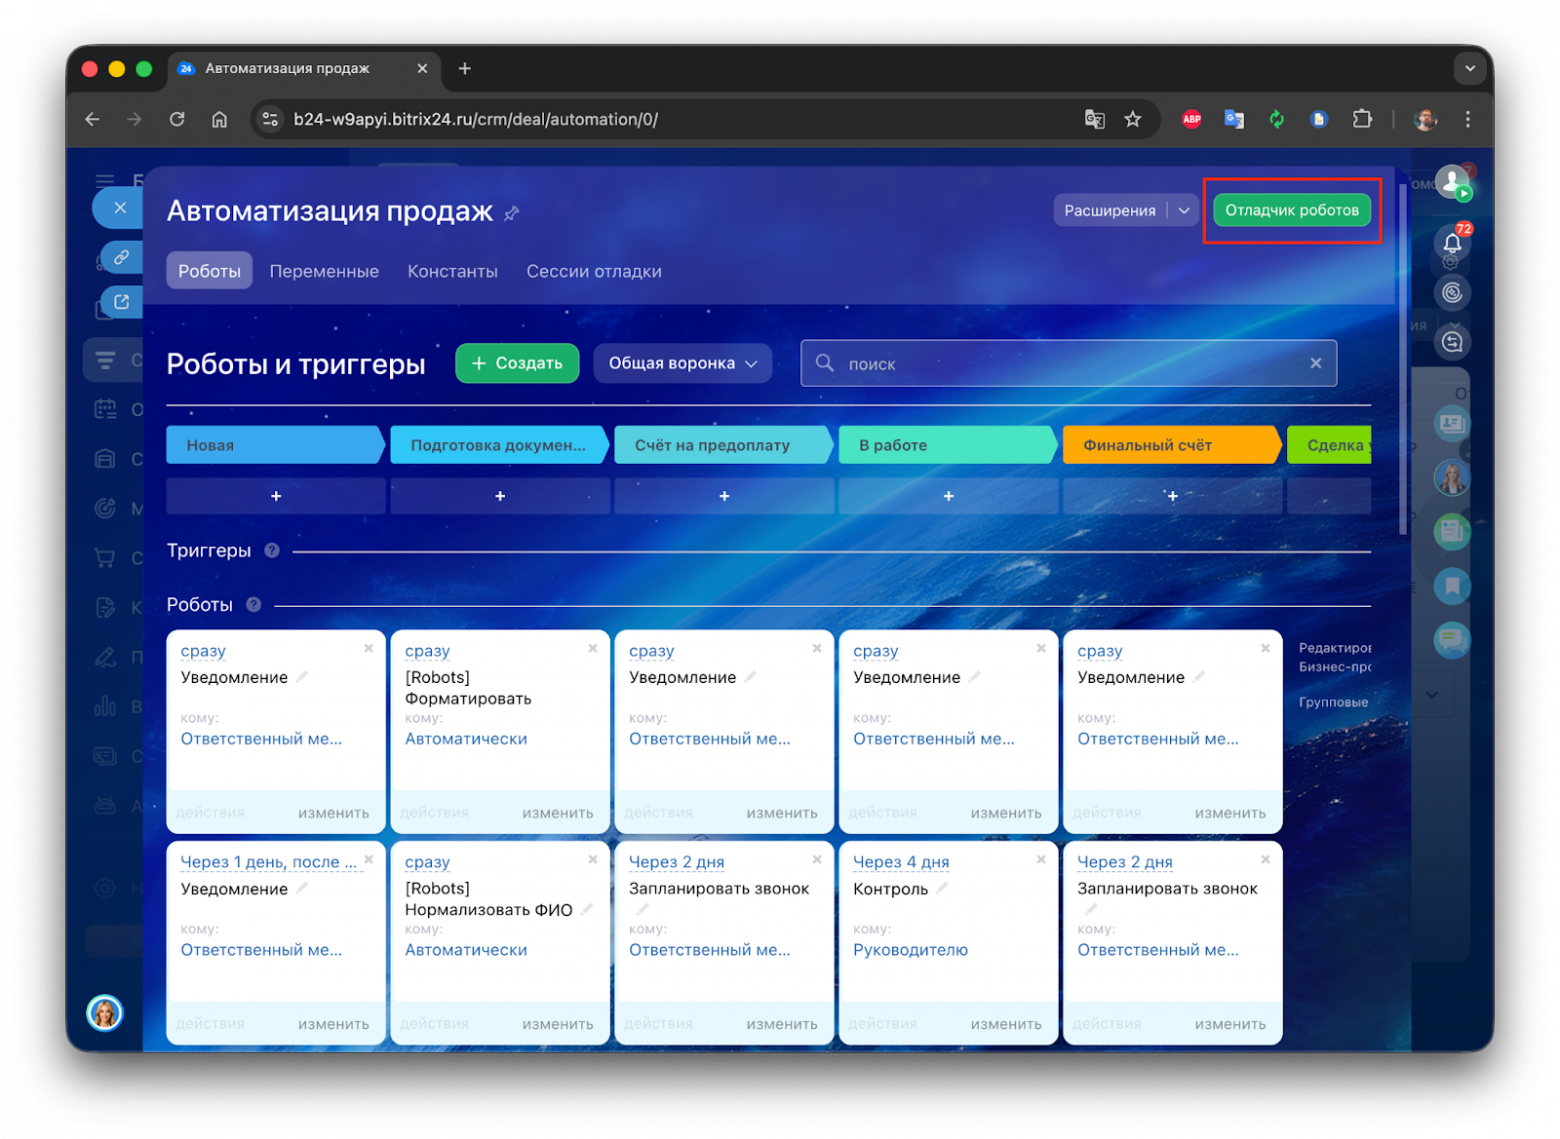1560x1139 pixels.
Task: Open the Общая воронка funnel dropdown
Action: tap(683, 363)
